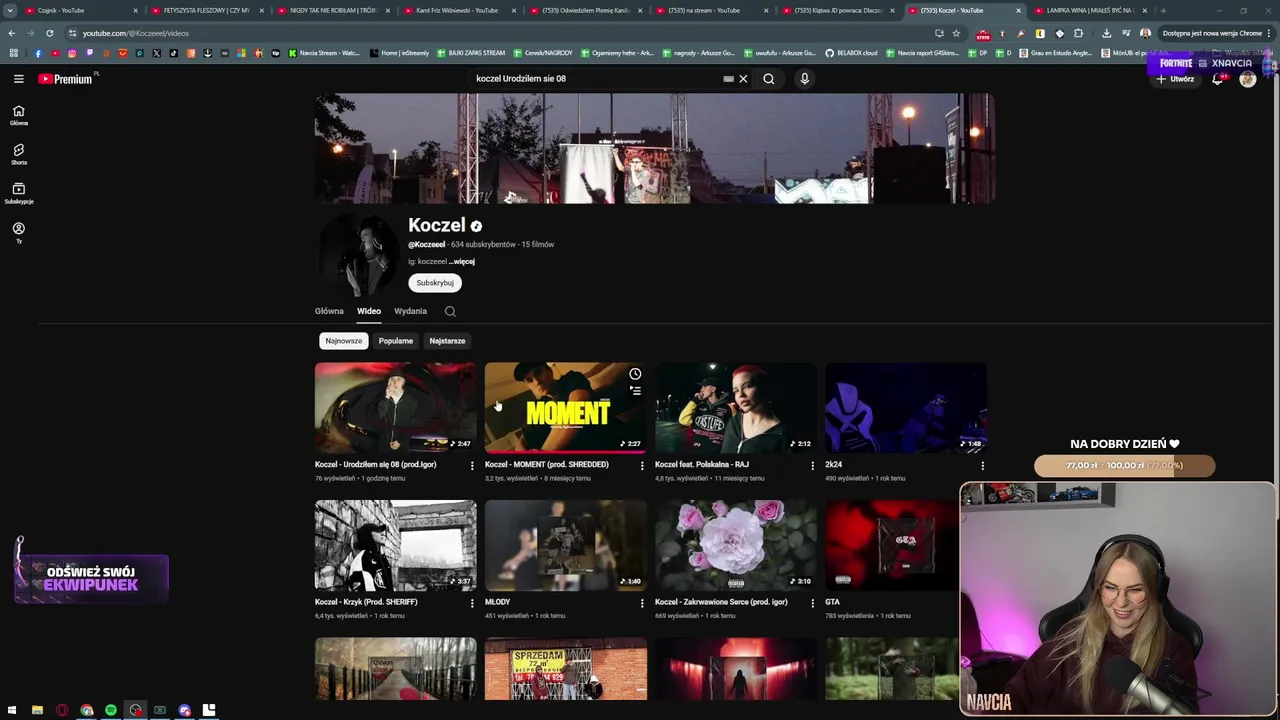Open the YouTube guide hamburger menu
Image resolution: width=1280 pixels, height=720 pixels.
coord(18,79)
